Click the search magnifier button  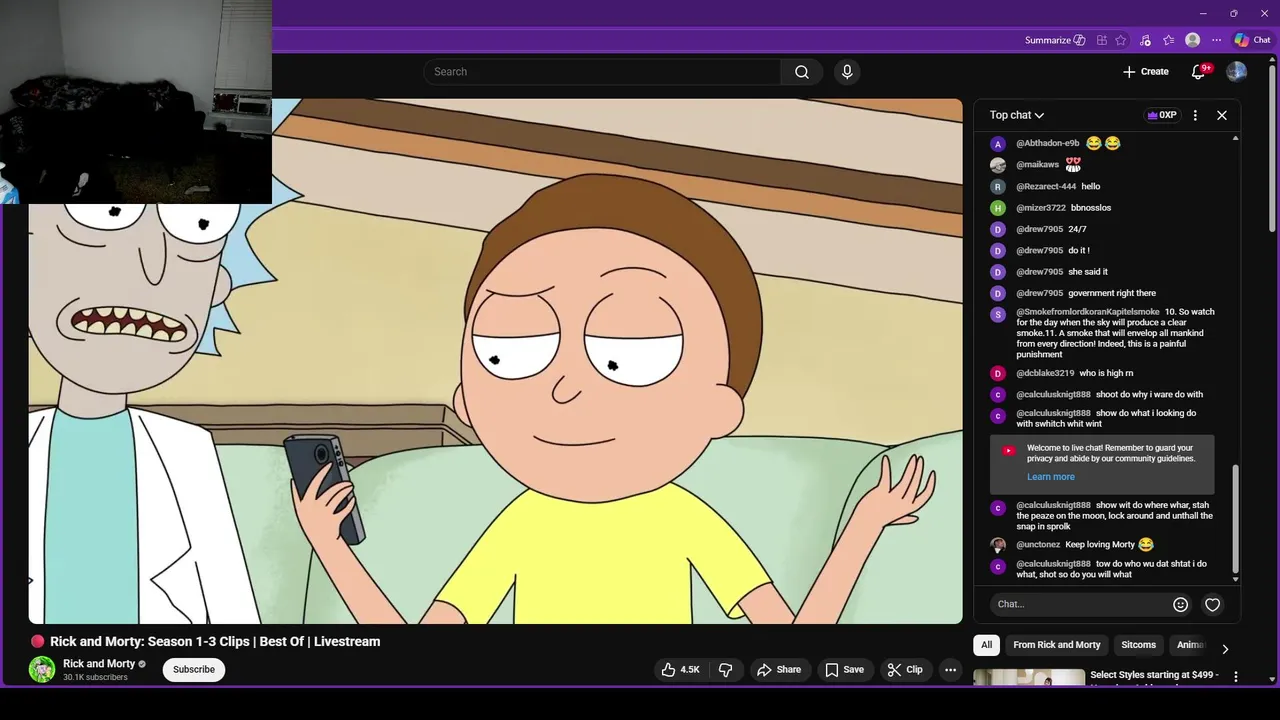(x=802, y=72)
